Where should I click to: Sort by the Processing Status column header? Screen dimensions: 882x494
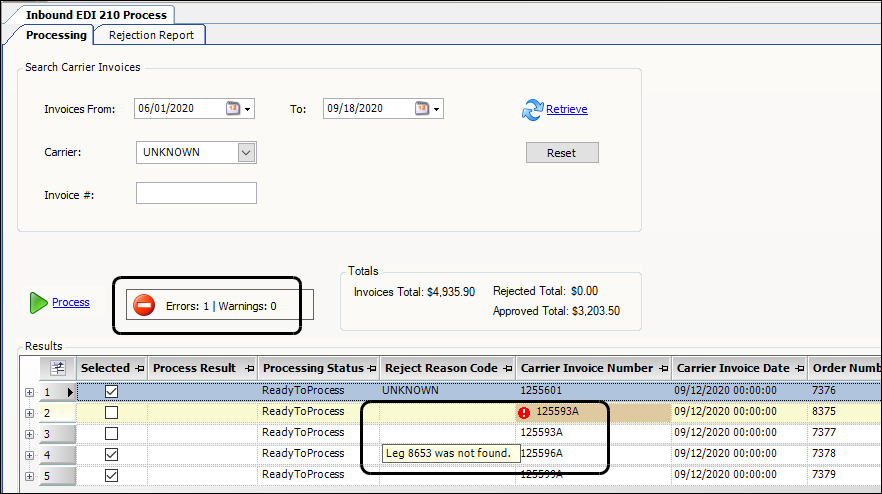(313, 368)
